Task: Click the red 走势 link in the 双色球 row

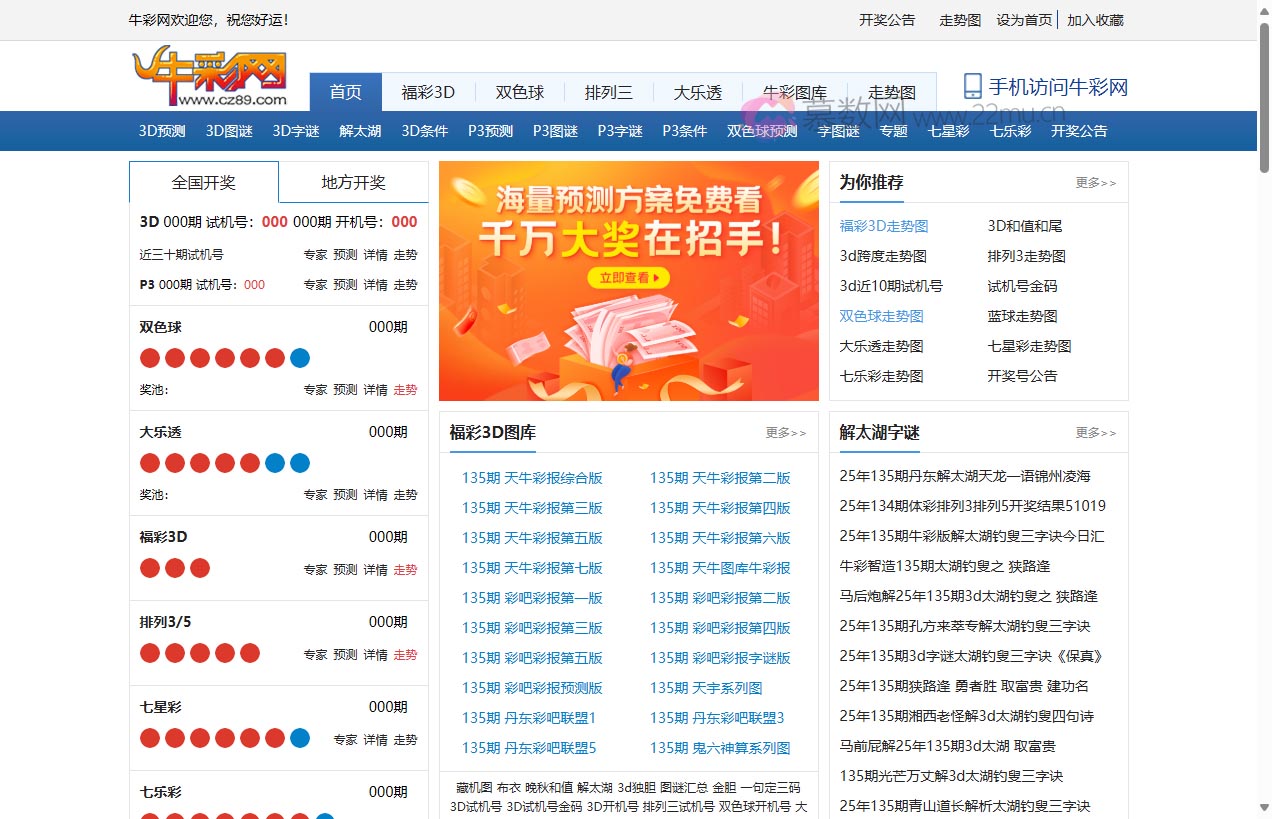Action: 405,390
